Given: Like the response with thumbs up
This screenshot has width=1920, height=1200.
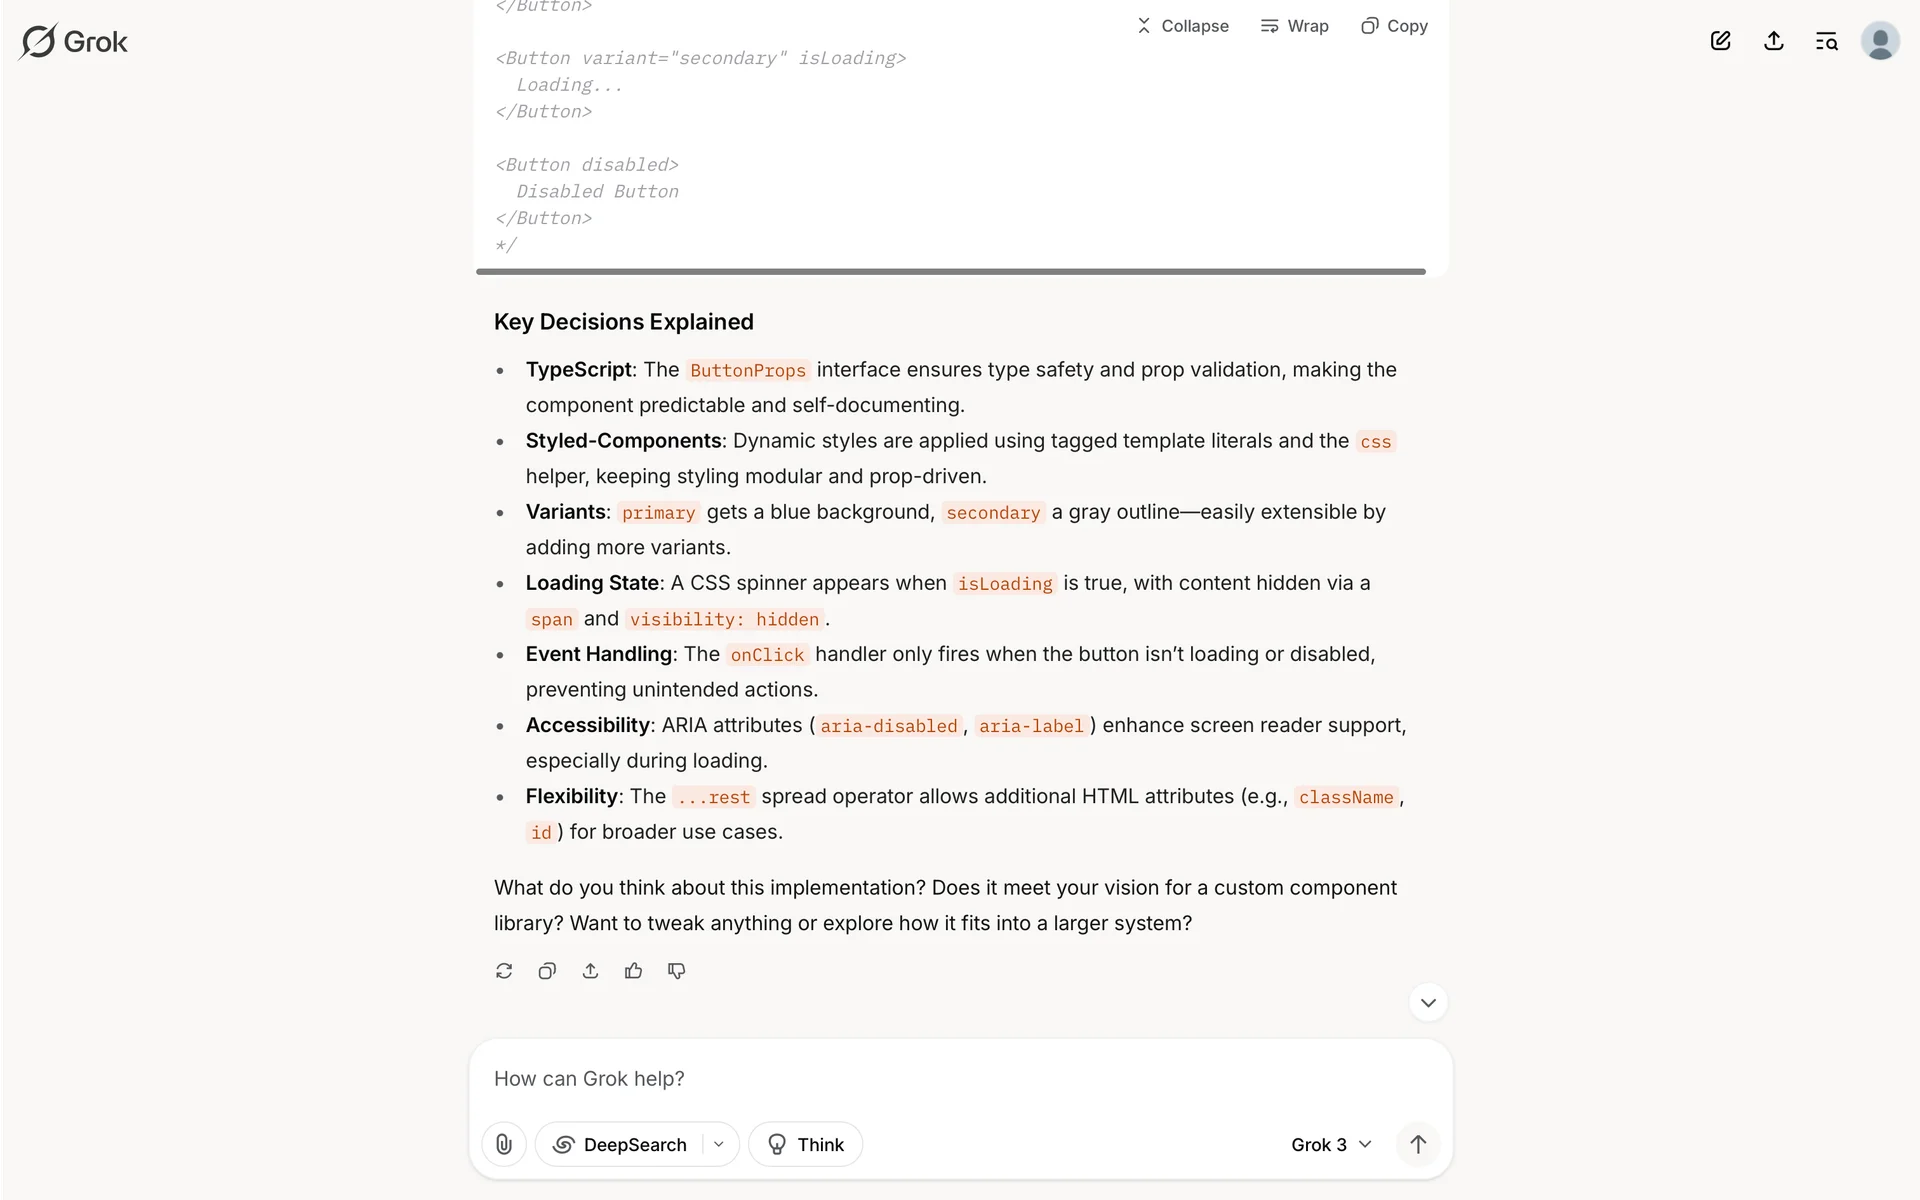Looking at the screenshot, I should point(633,971).
